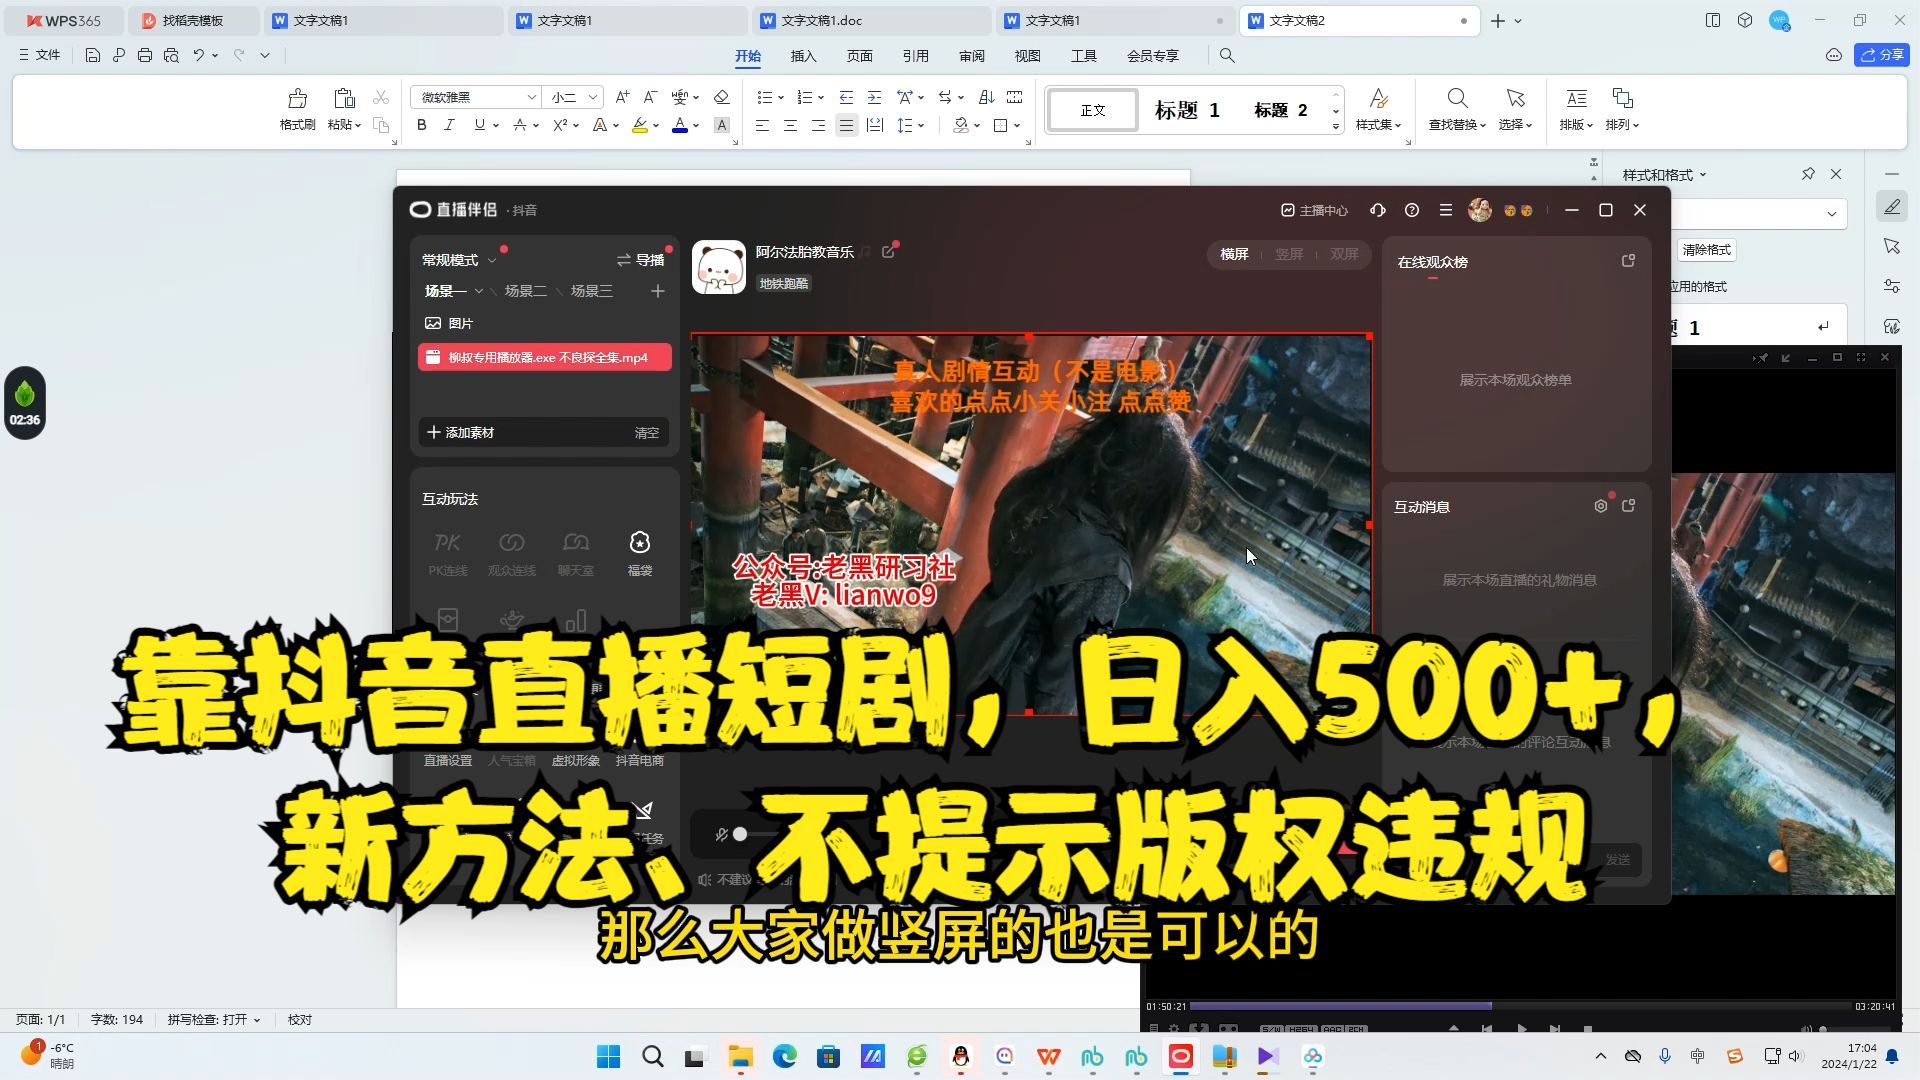Center align paragraph text
The image size is (1920, 1080).
(791, 125)
